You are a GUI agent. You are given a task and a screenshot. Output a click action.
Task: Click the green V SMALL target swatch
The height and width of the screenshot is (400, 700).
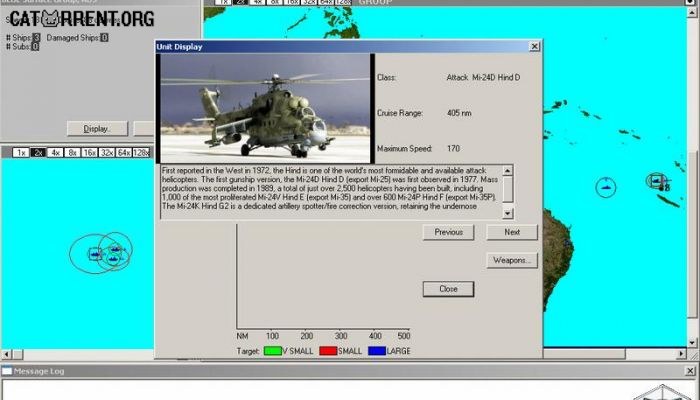click(x=272, y=351)
